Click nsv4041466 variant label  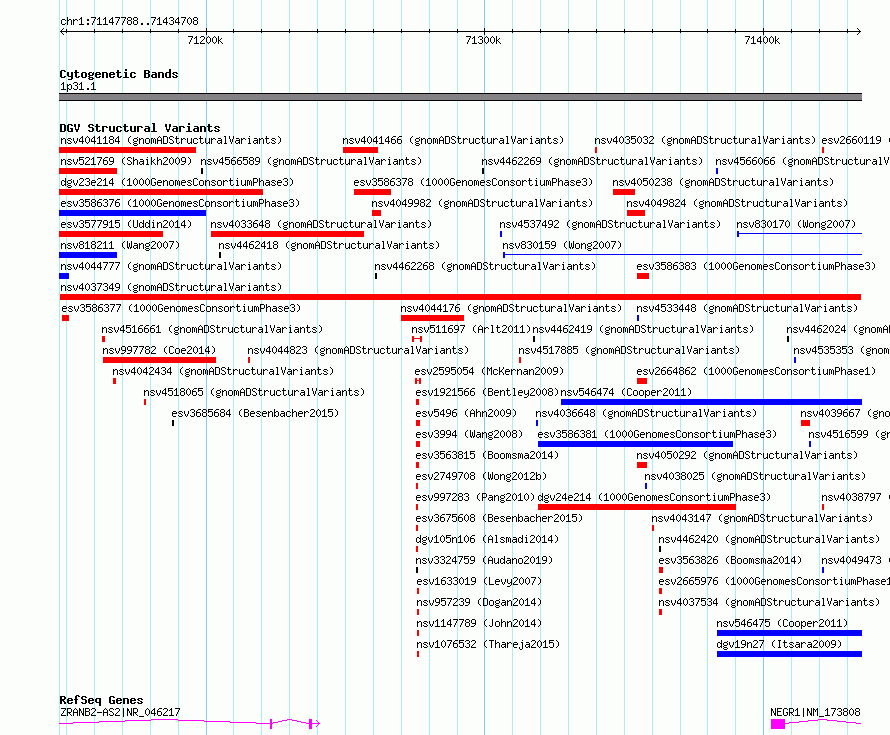point(454,140)
